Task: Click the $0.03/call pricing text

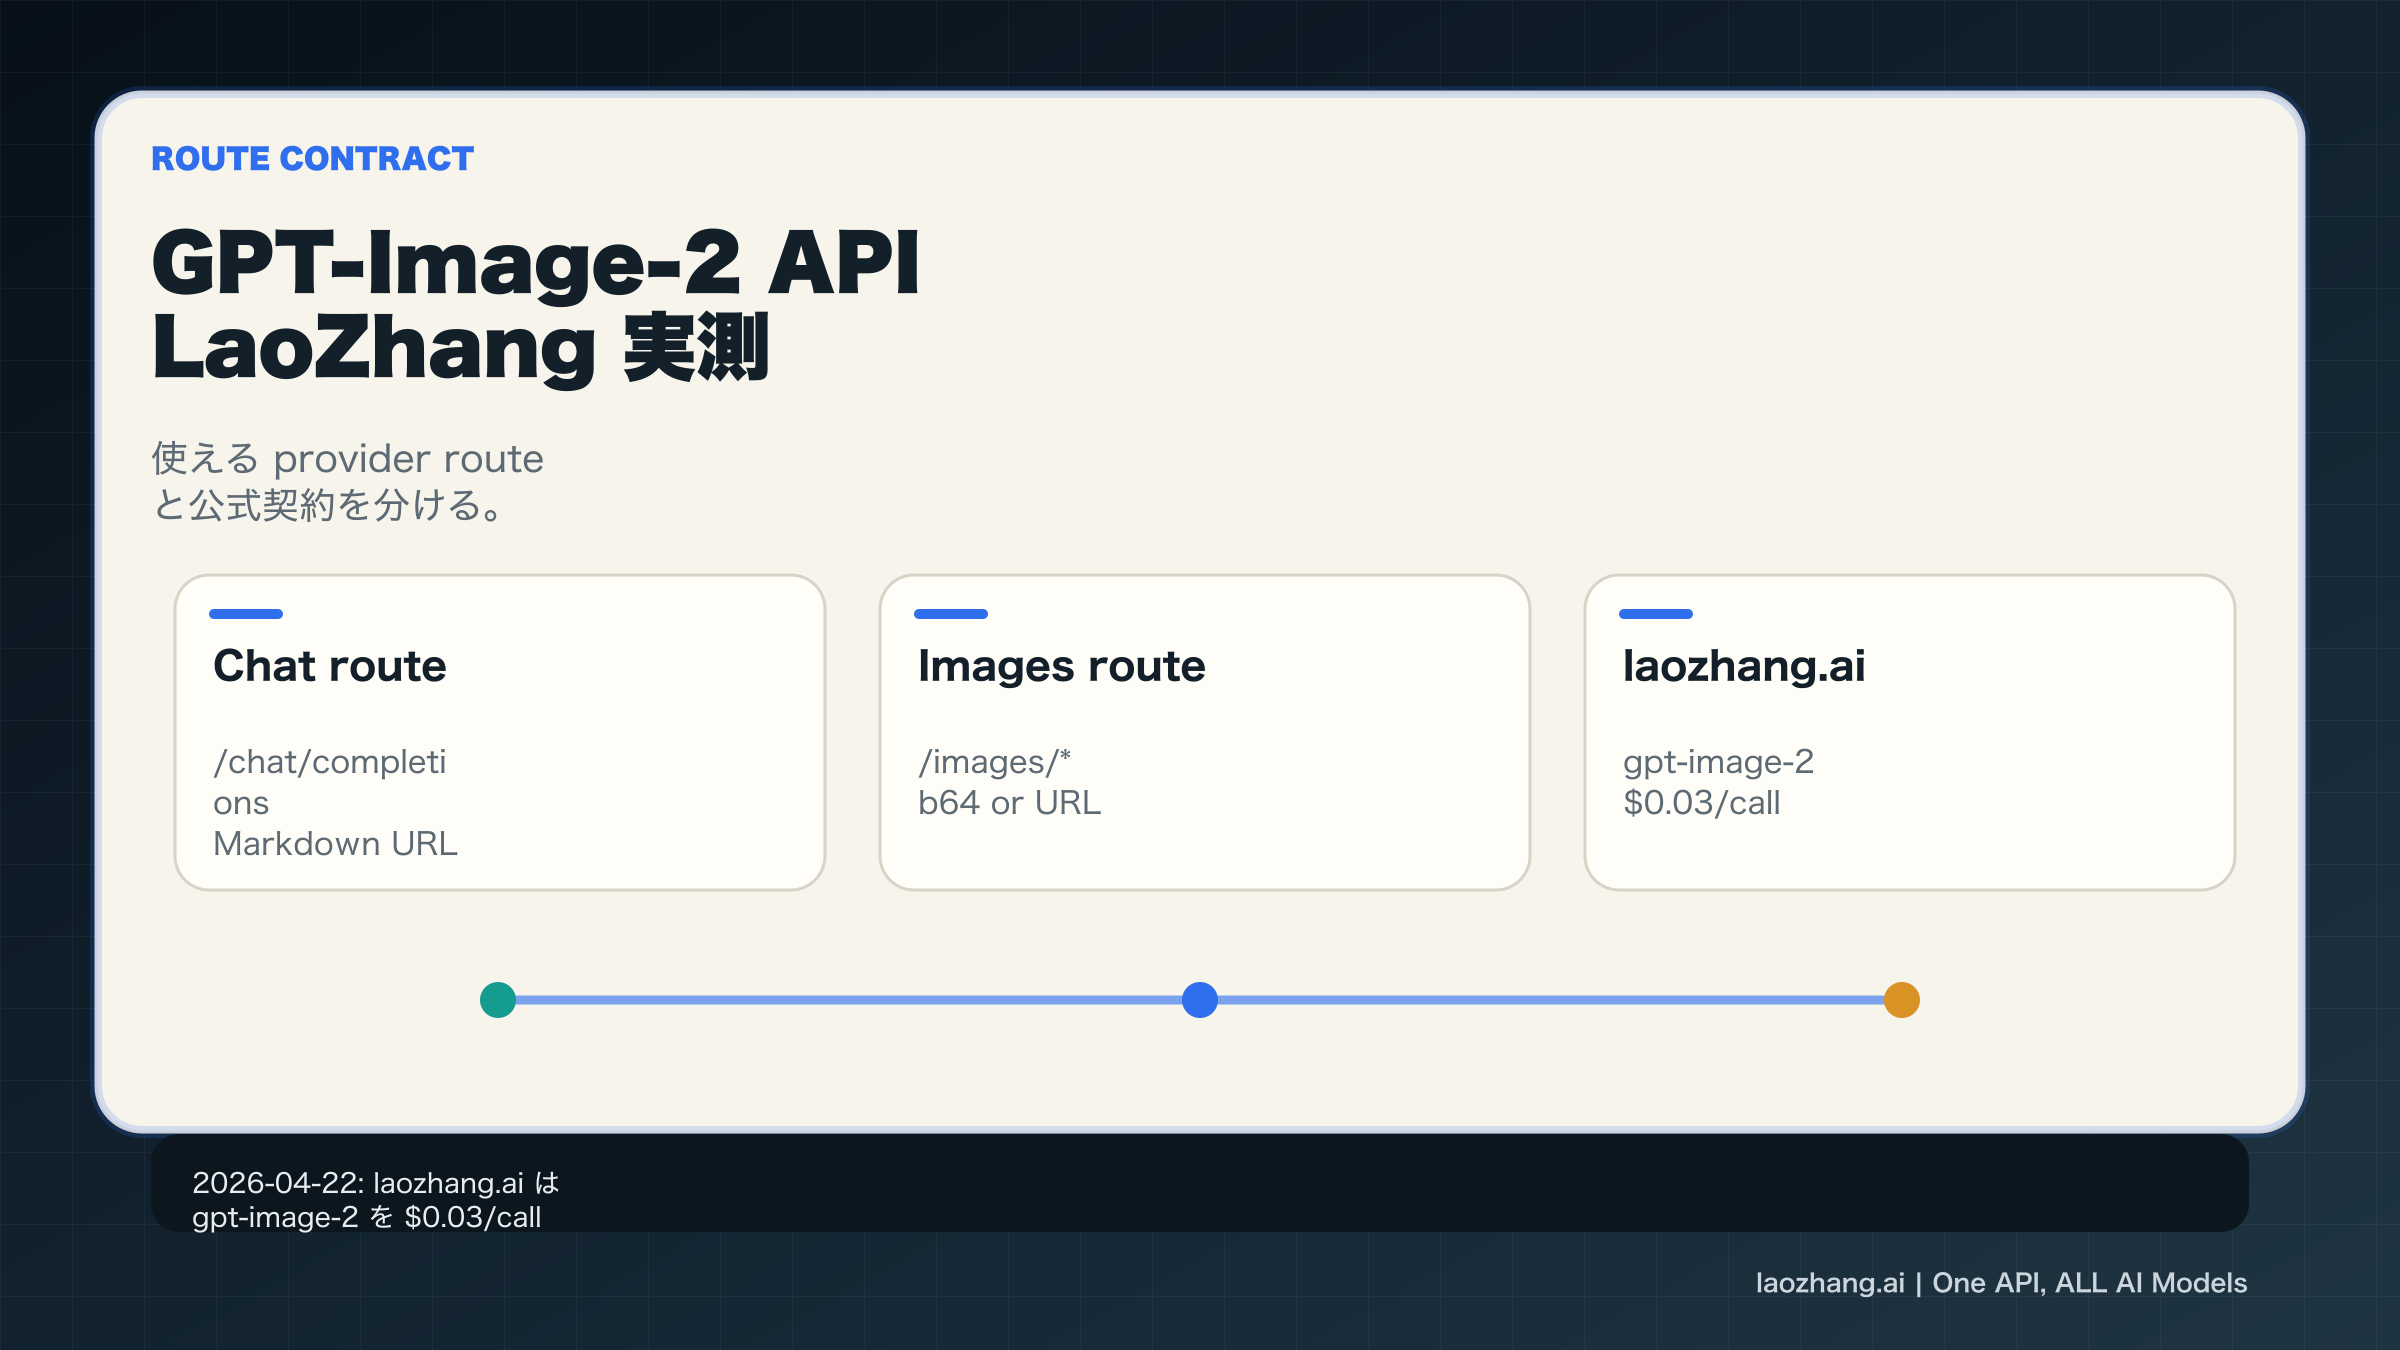Action: 1701,802
